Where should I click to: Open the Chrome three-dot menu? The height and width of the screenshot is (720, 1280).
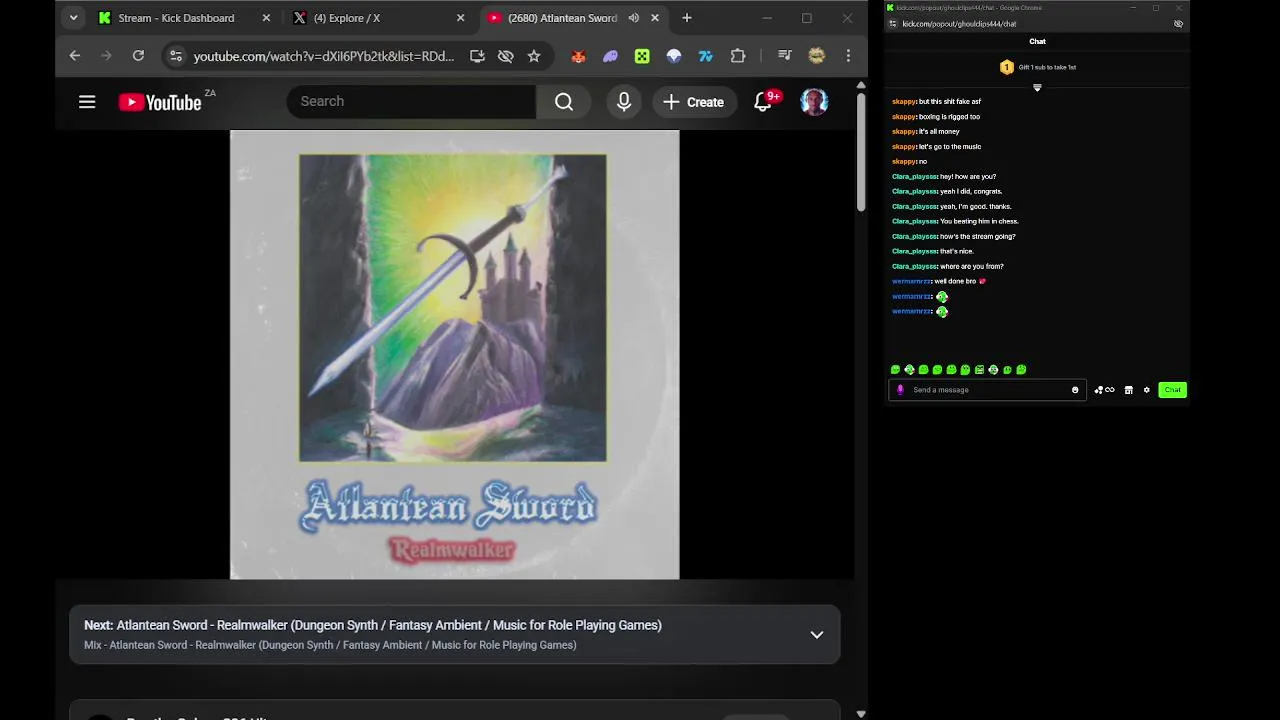(848, 56)
